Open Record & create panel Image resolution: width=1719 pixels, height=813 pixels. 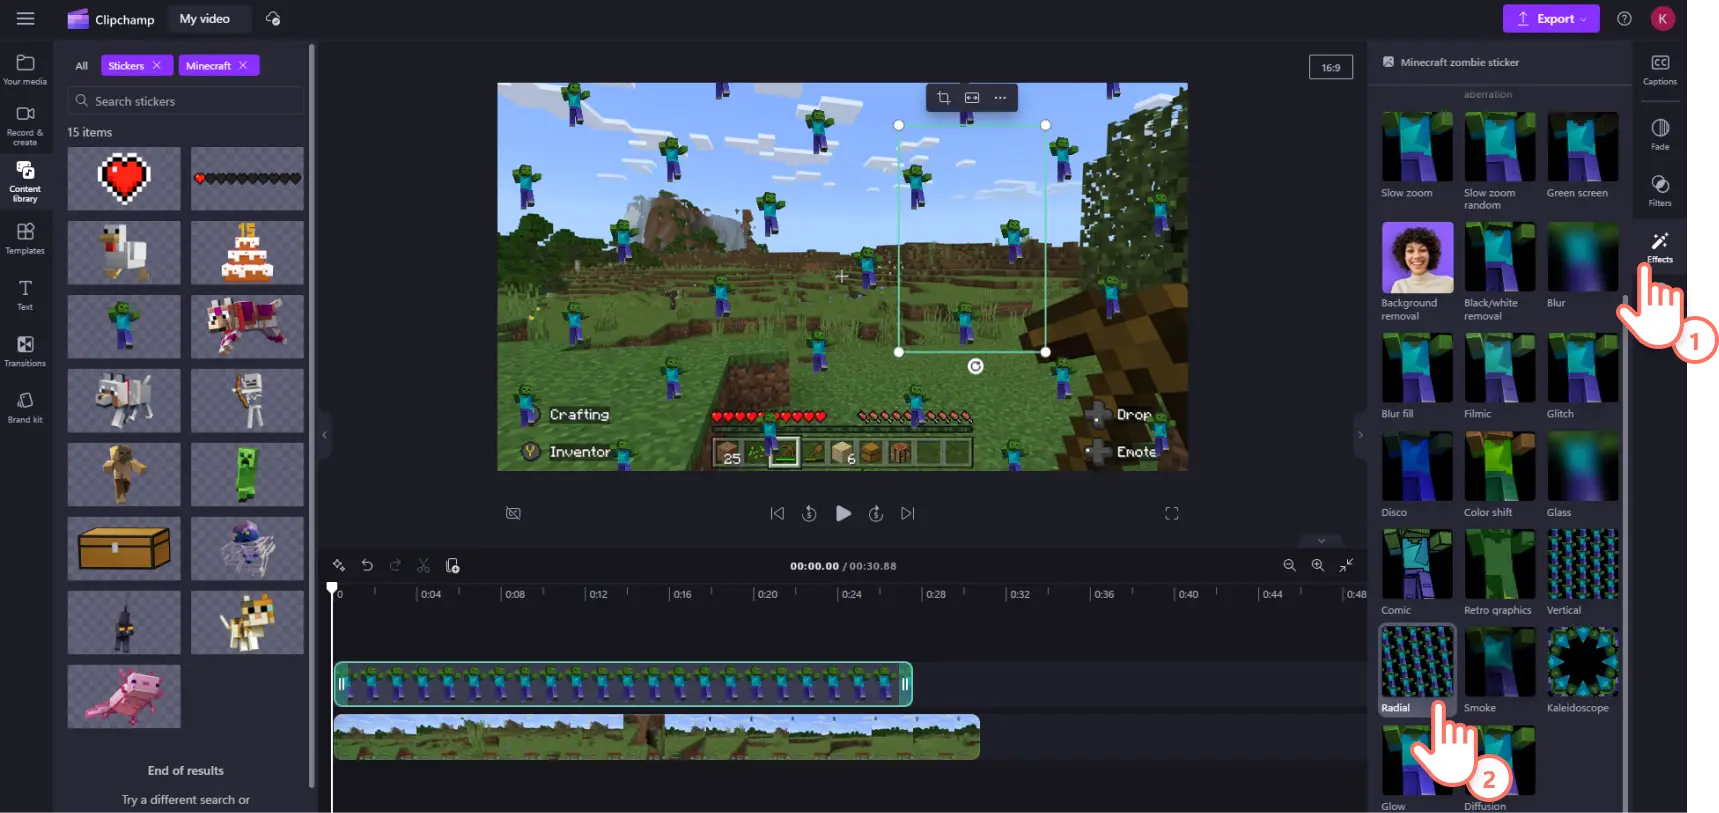point(25,126)
